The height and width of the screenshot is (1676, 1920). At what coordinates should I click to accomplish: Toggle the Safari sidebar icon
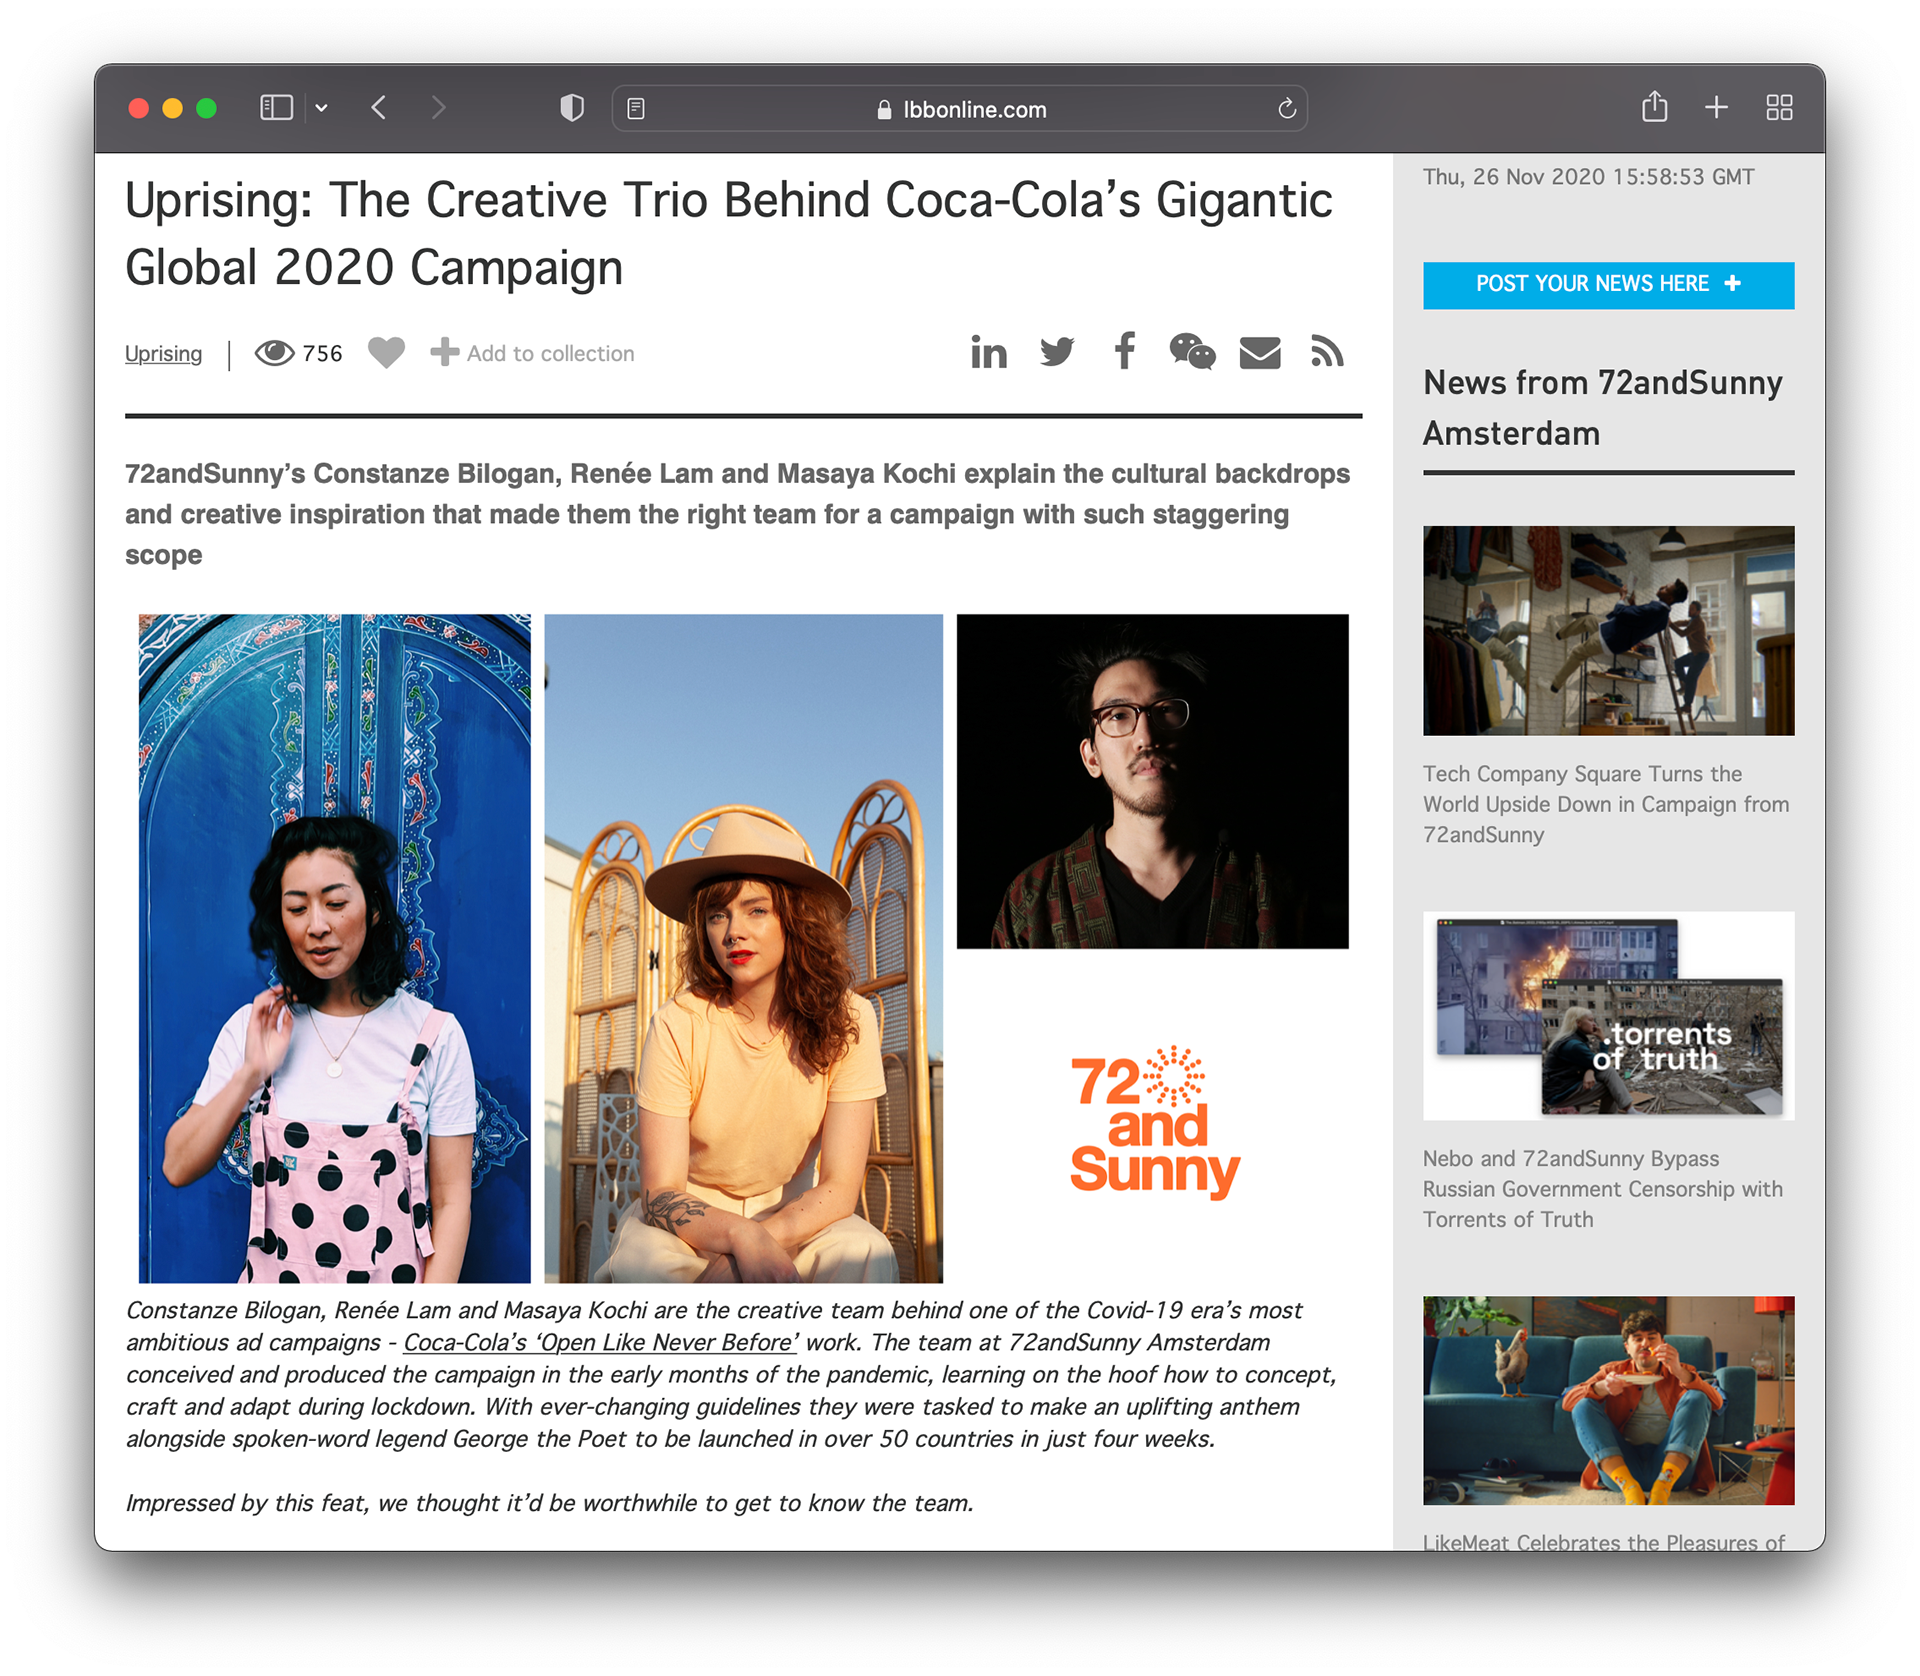tap(276, 108)
